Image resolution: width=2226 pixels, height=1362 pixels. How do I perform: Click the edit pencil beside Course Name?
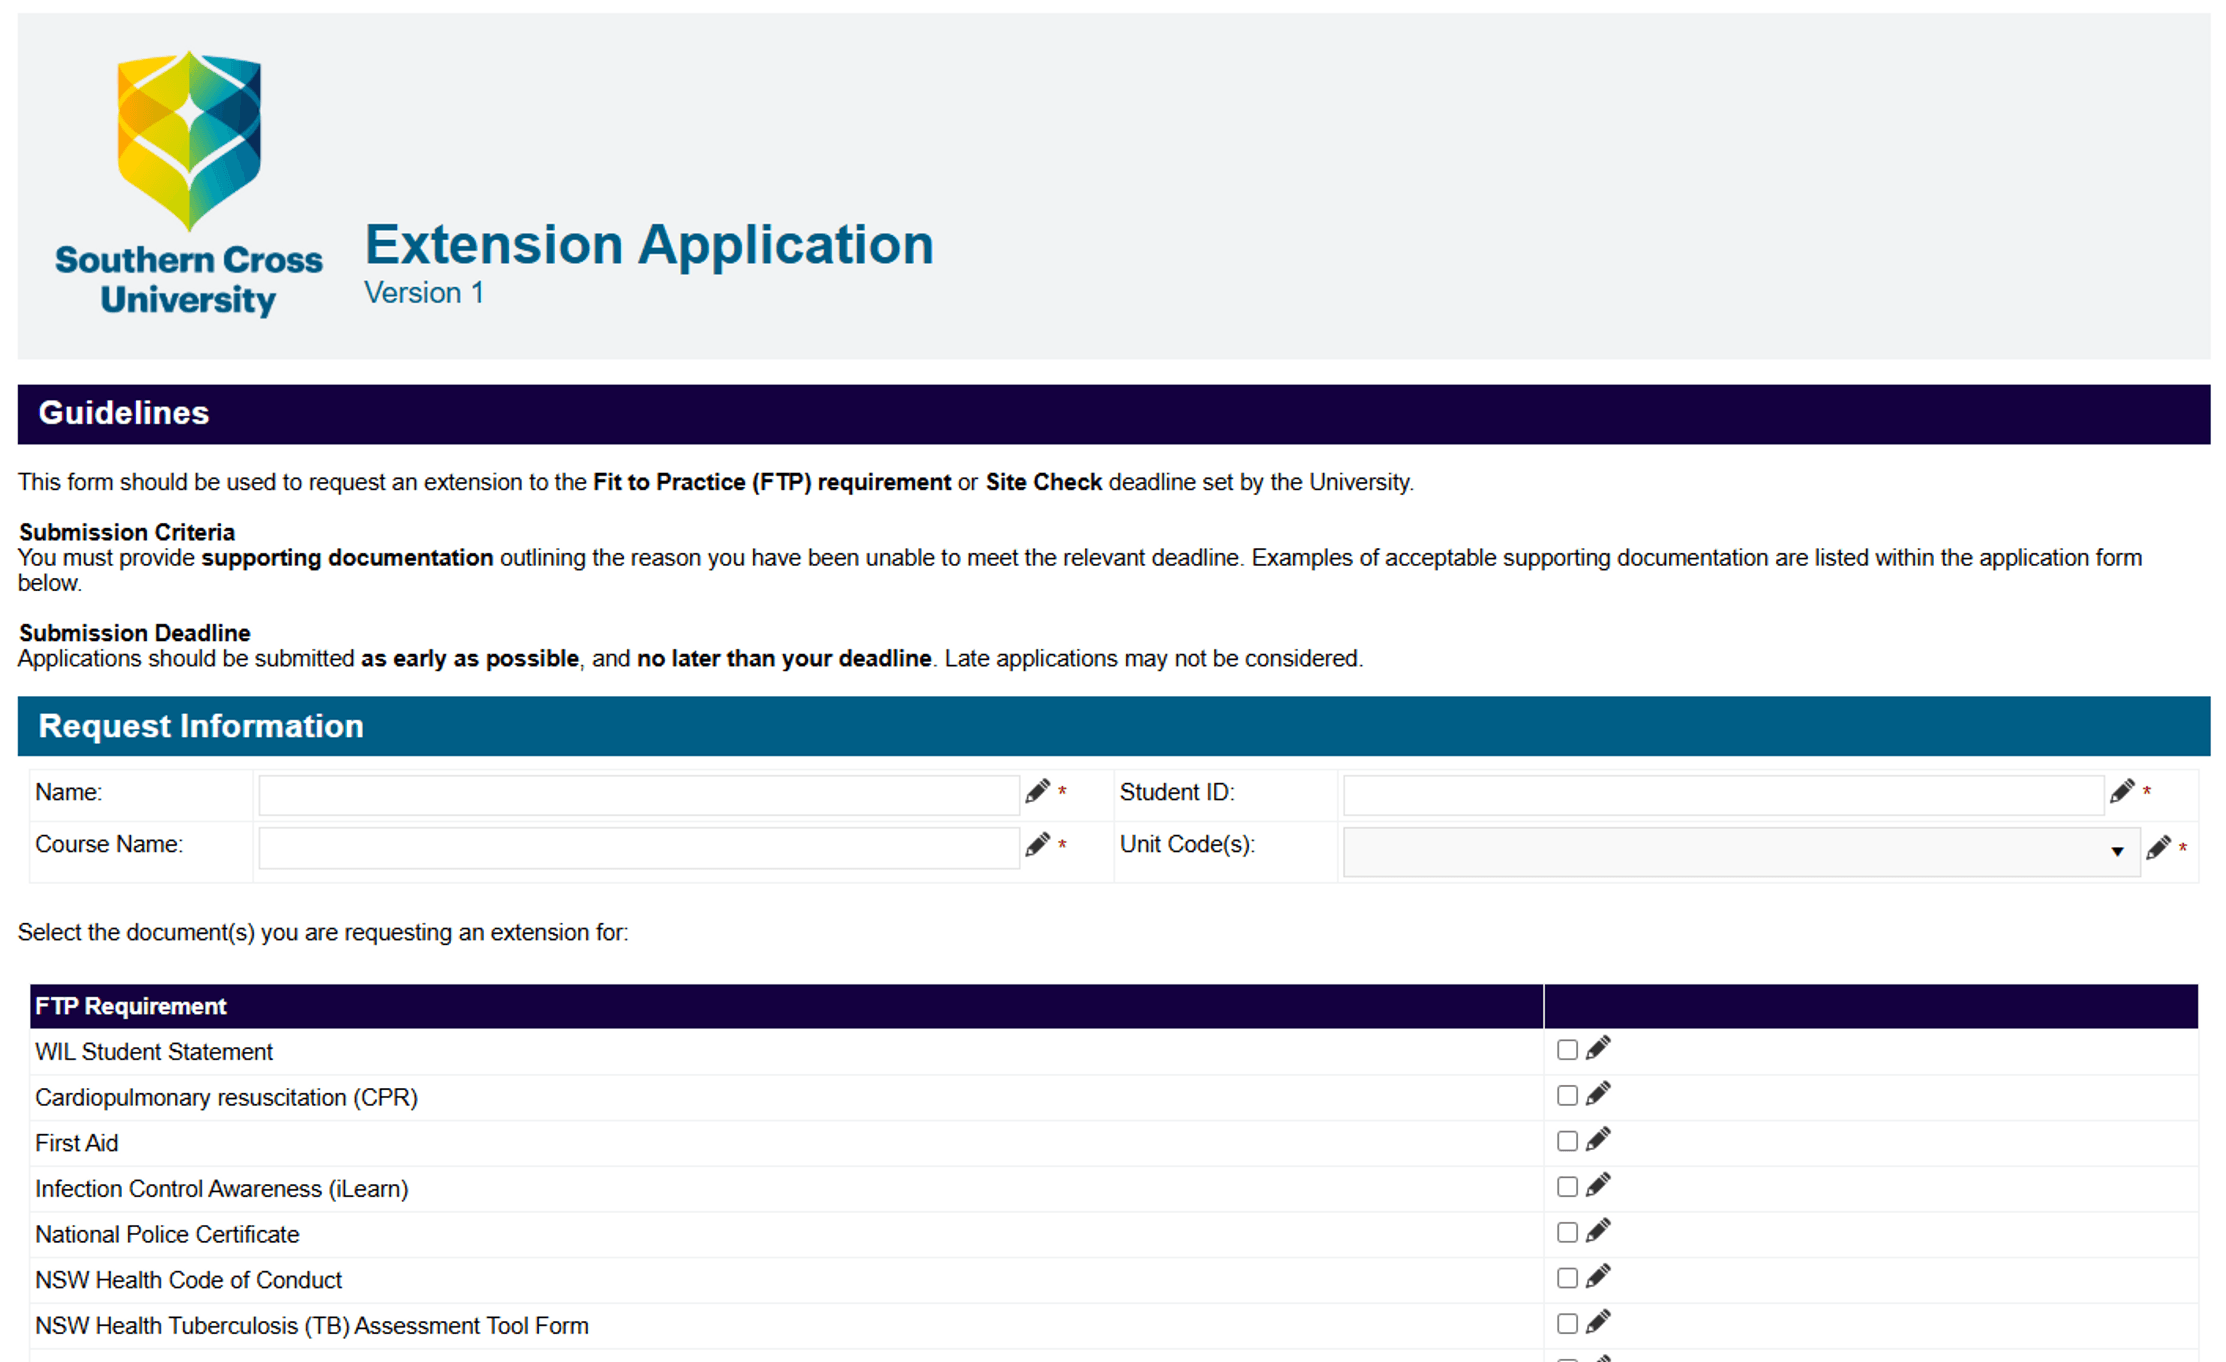[1038, 845]
